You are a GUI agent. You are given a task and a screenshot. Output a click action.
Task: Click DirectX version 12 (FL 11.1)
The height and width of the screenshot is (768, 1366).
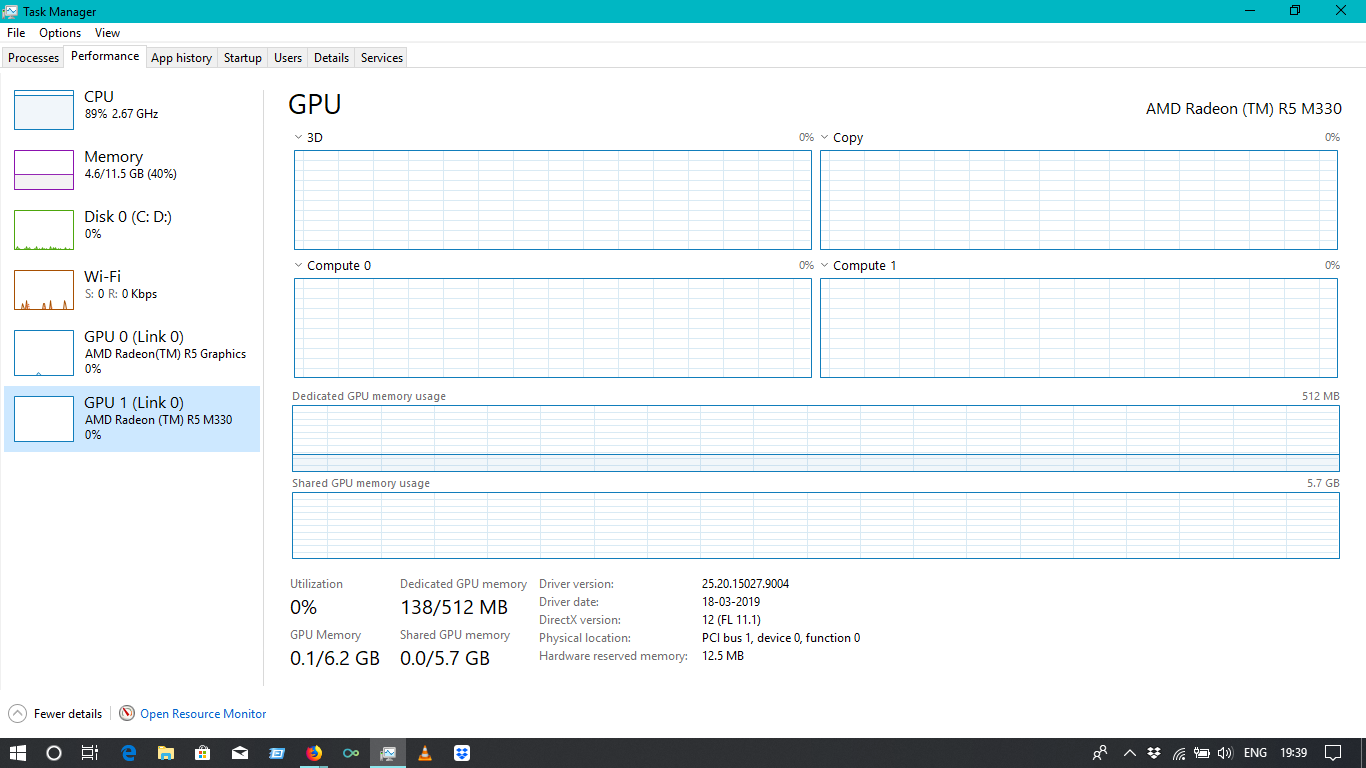[x=731, y=620]
